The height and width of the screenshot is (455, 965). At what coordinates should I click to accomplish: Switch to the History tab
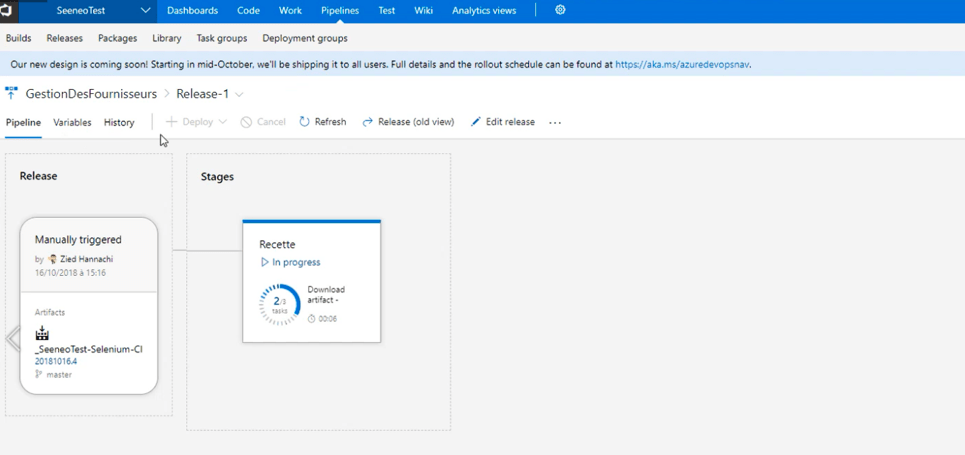point(119,122)
